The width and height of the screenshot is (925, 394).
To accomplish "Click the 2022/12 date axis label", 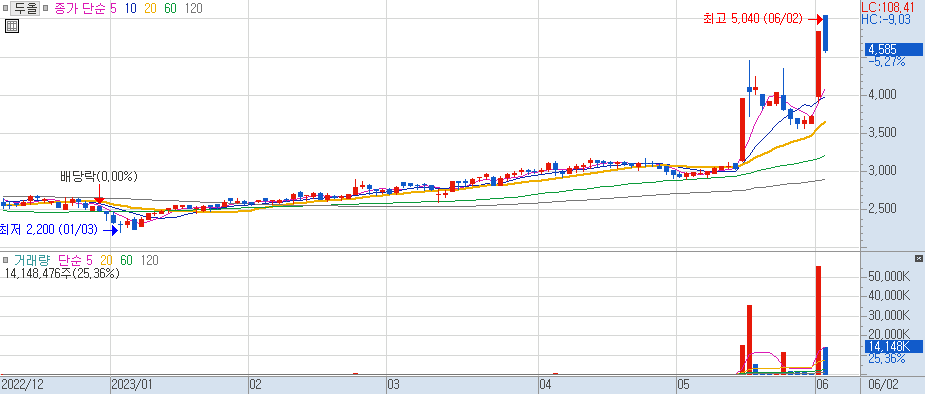I will 22,385.
